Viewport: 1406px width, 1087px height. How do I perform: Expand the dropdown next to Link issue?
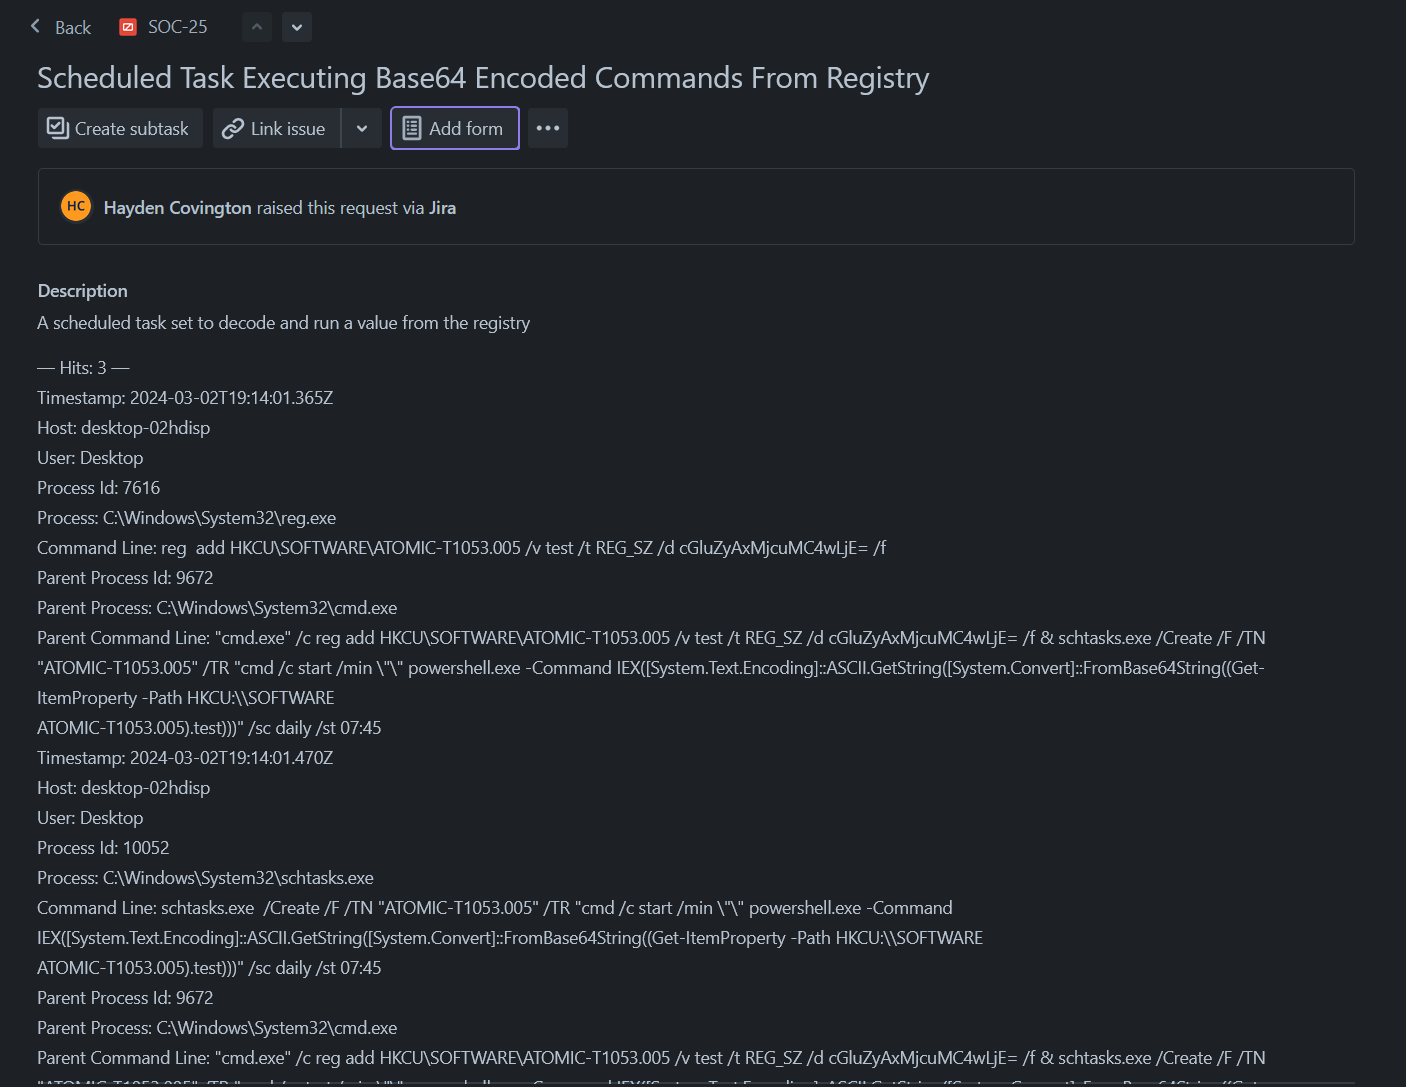pos(362,128)
